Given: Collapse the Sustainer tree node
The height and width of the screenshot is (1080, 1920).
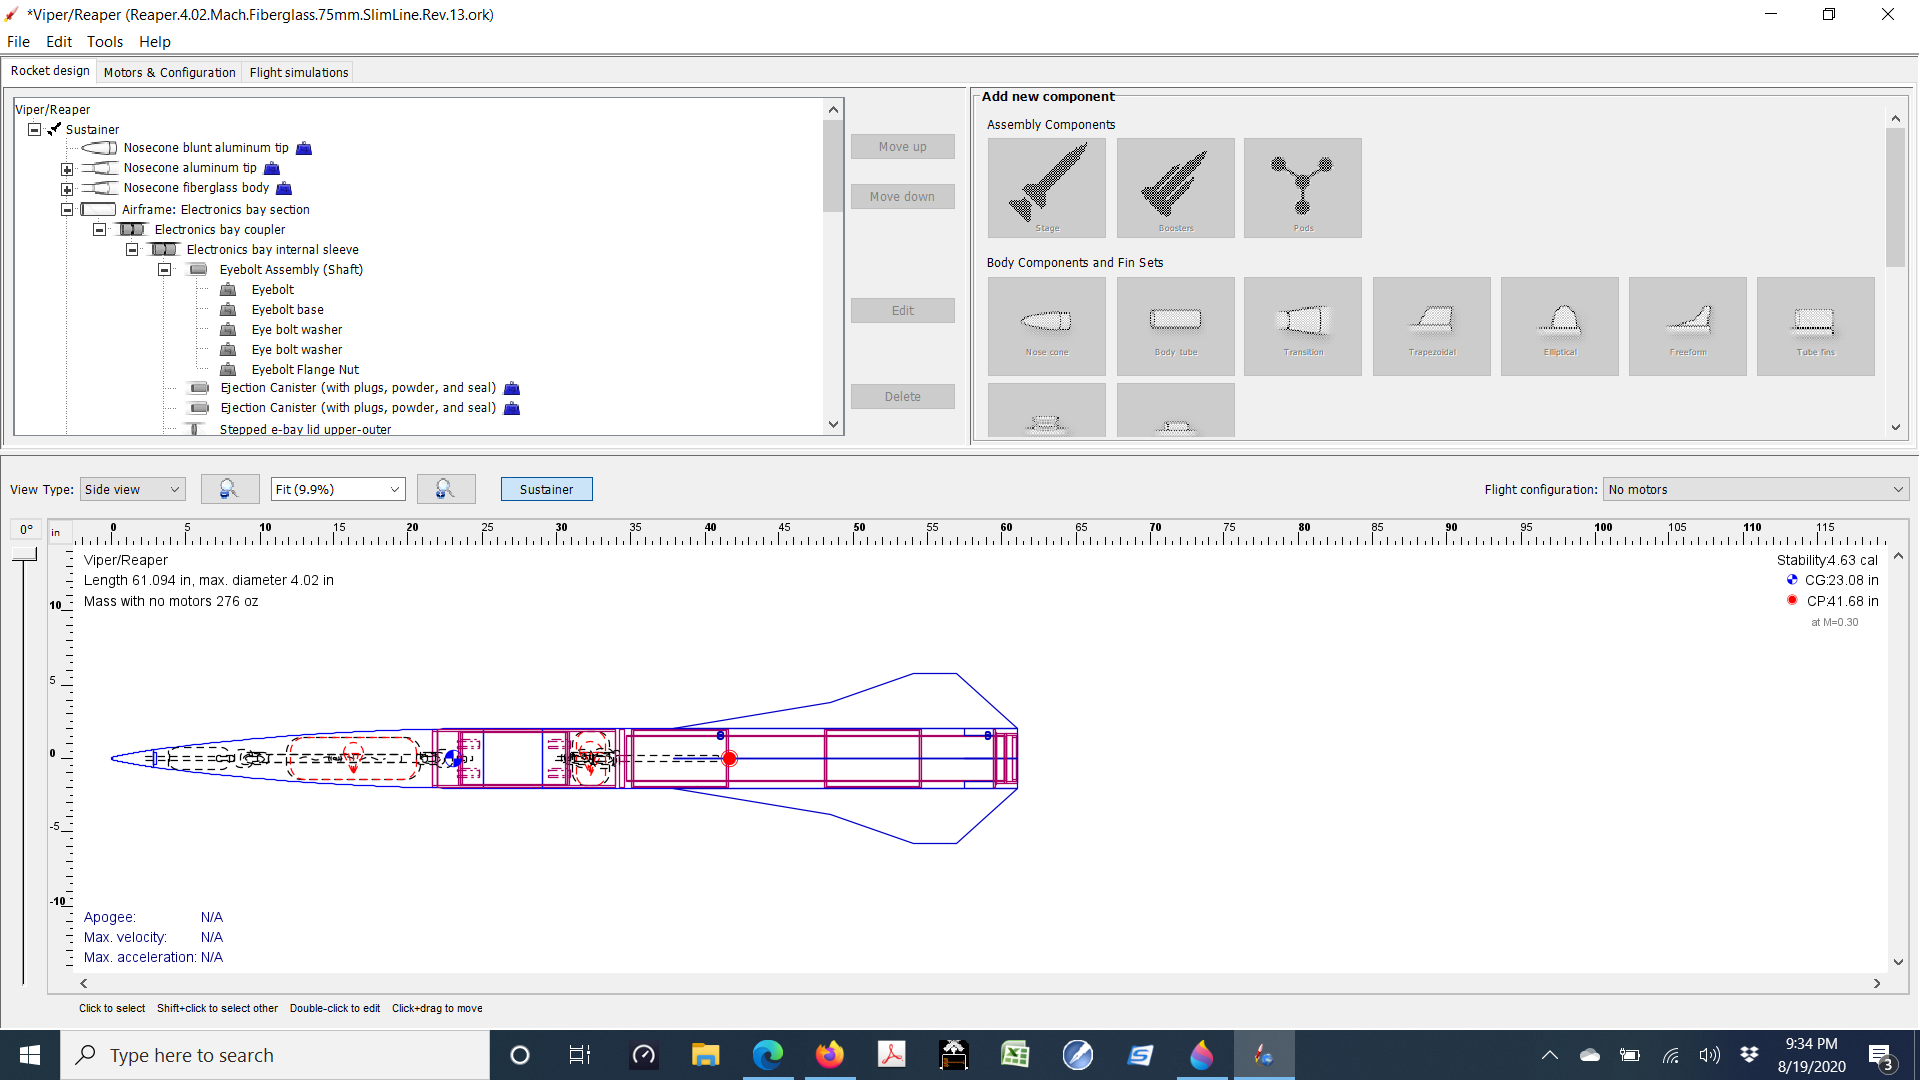Looking at the screenshot, I should [x=35, y=129].
